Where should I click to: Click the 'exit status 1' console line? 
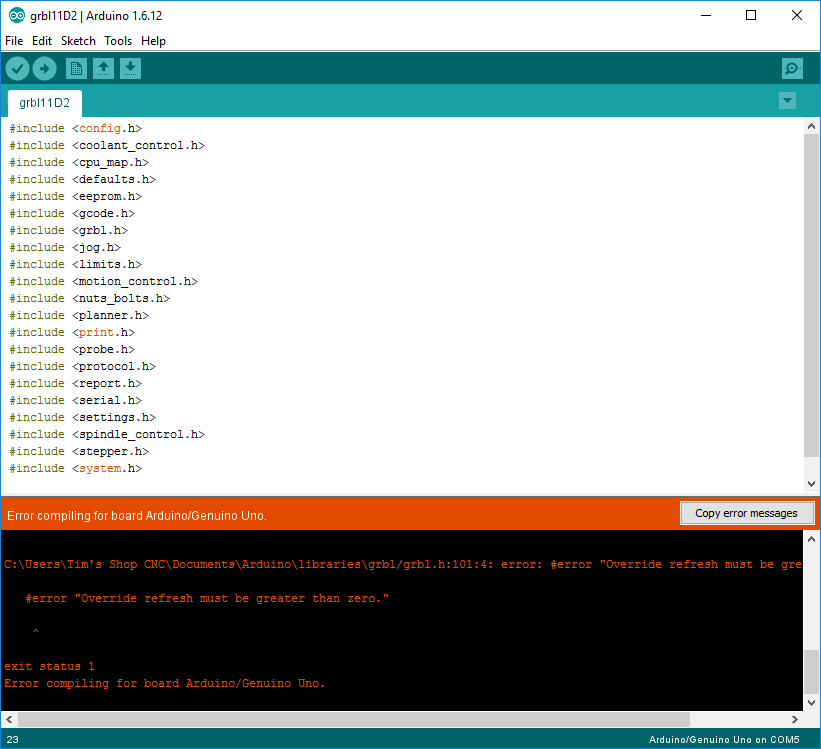coord(50,667)
